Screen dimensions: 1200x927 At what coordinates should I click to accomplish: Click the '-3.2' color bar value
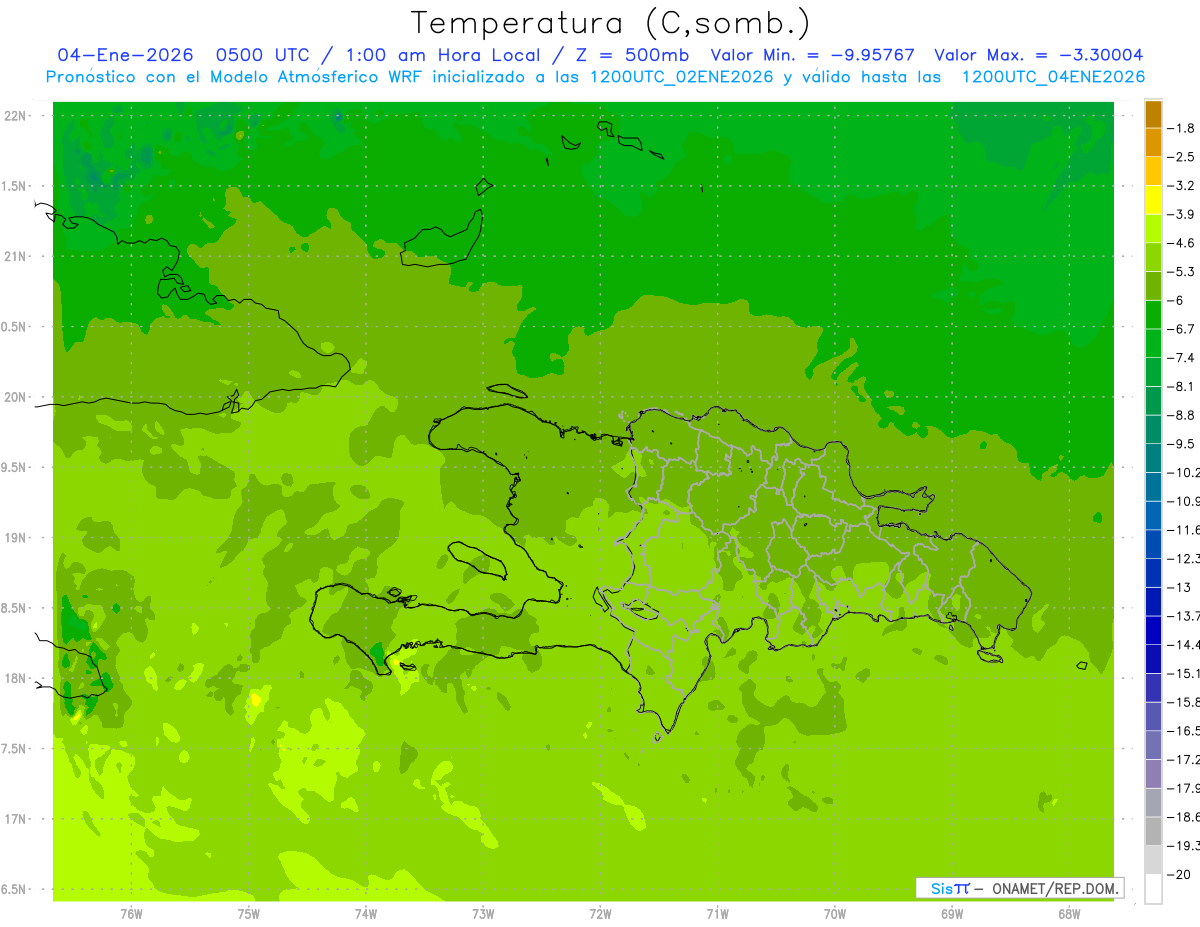point(1182,185)
